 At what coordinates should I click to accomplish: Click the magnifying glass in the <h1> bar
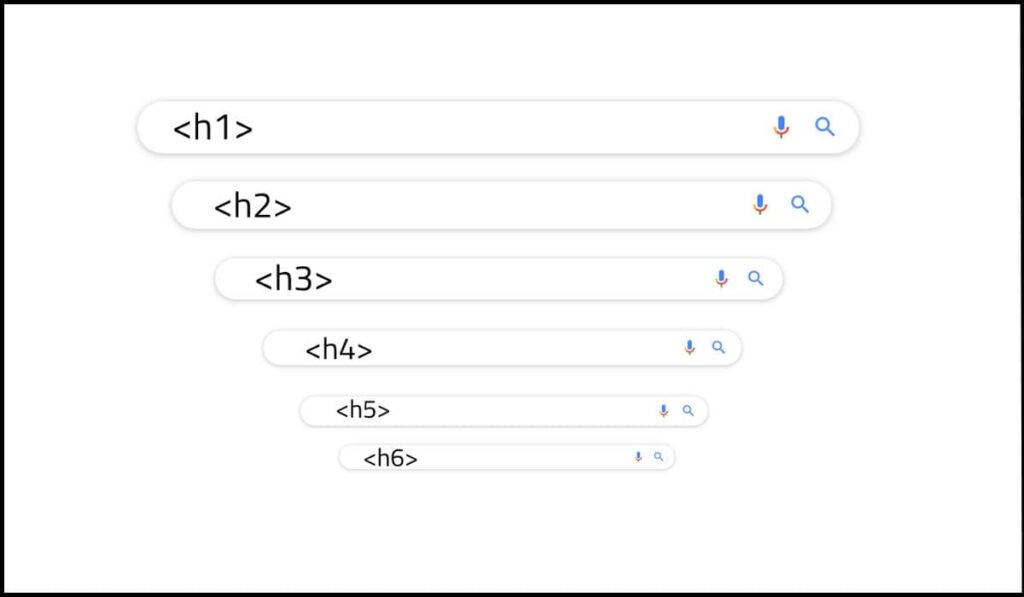tap(825, 126)
